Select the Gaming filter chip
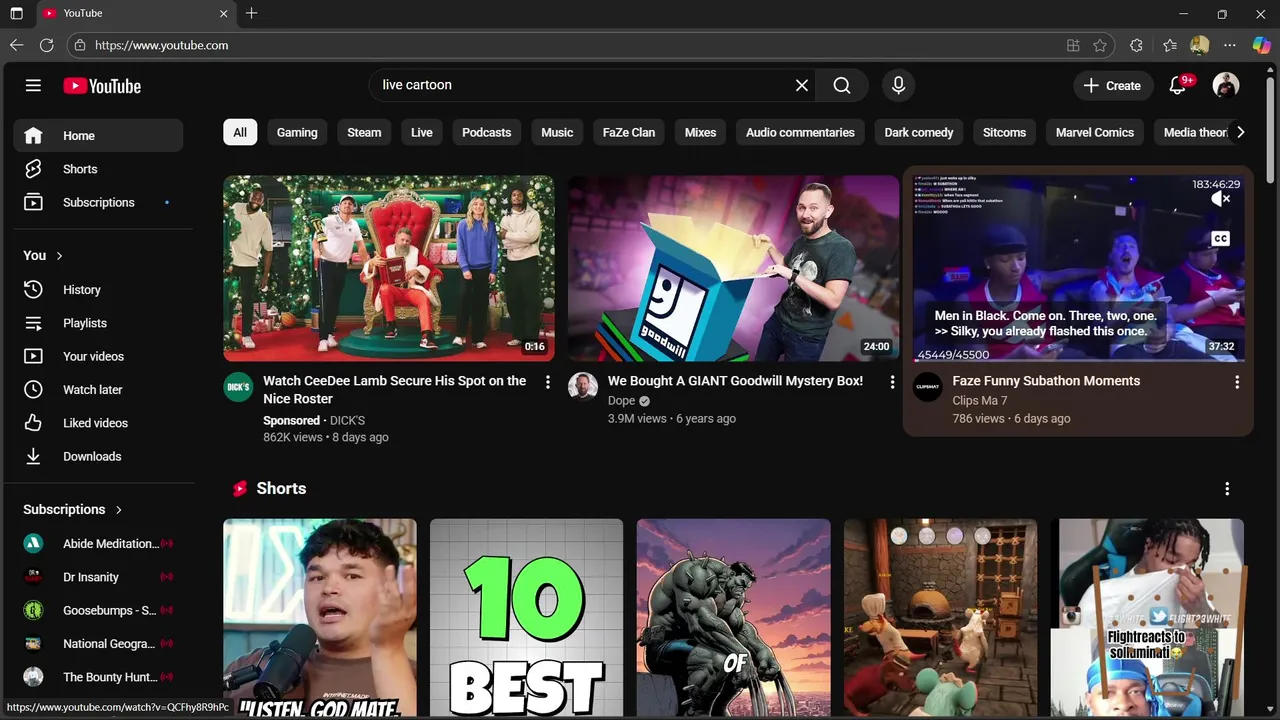The height and width of the screenshot is (720, 1280). tap(297, 132)
